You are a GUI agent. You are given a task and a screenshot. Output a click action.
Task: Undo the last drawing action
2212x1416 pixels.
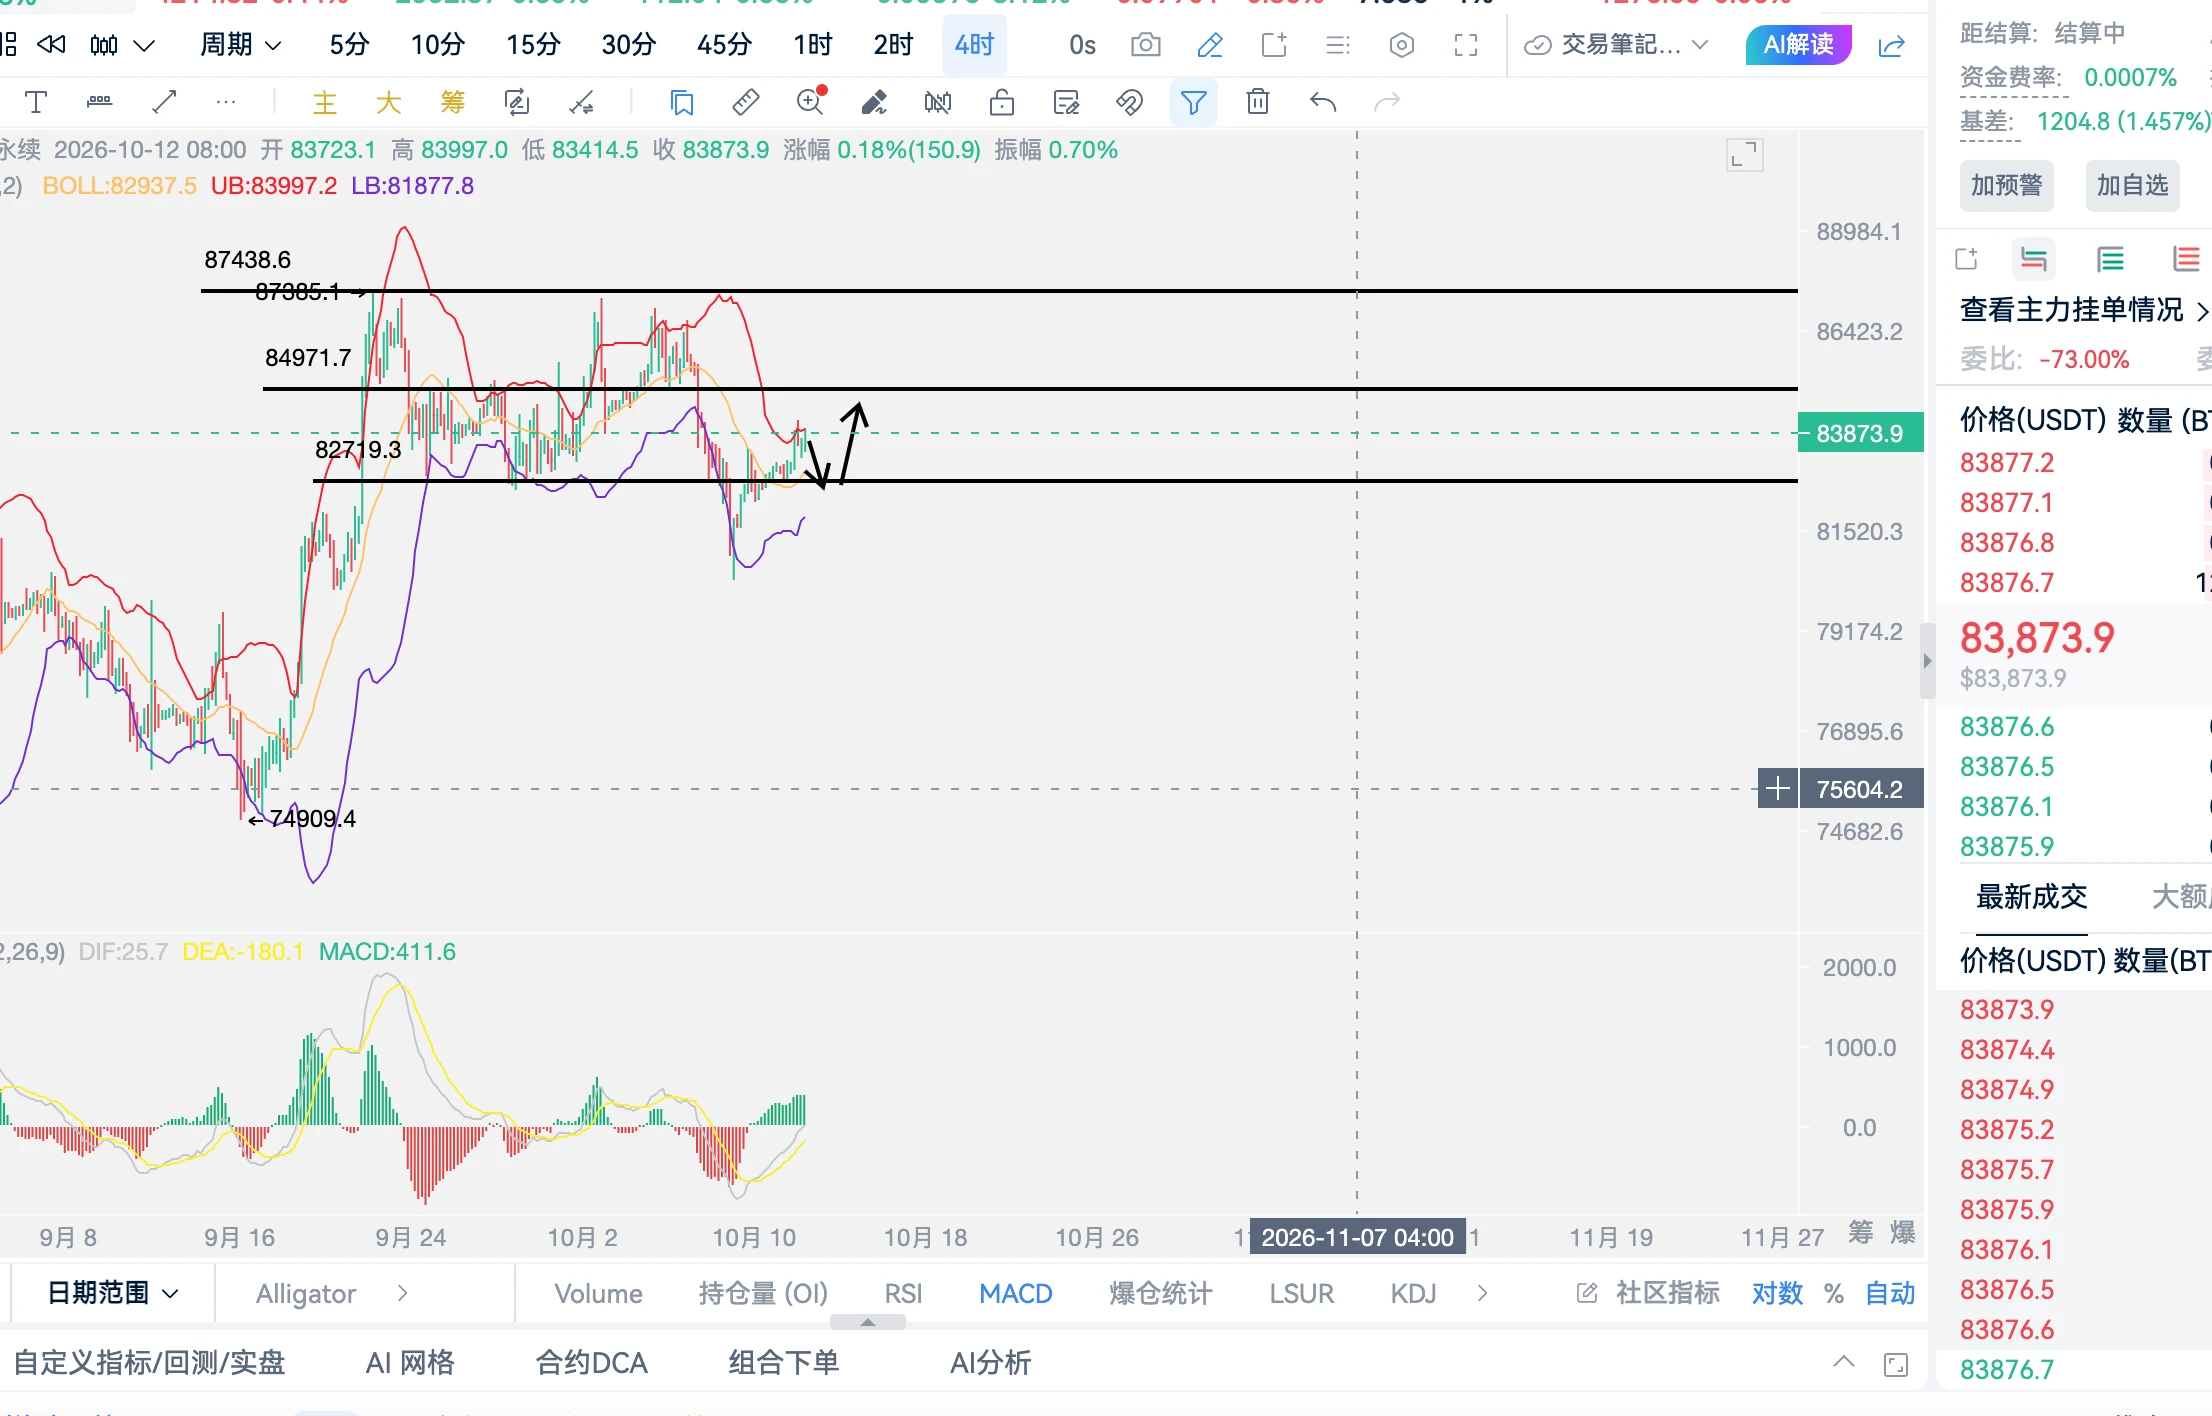(x=1322, y=102)
